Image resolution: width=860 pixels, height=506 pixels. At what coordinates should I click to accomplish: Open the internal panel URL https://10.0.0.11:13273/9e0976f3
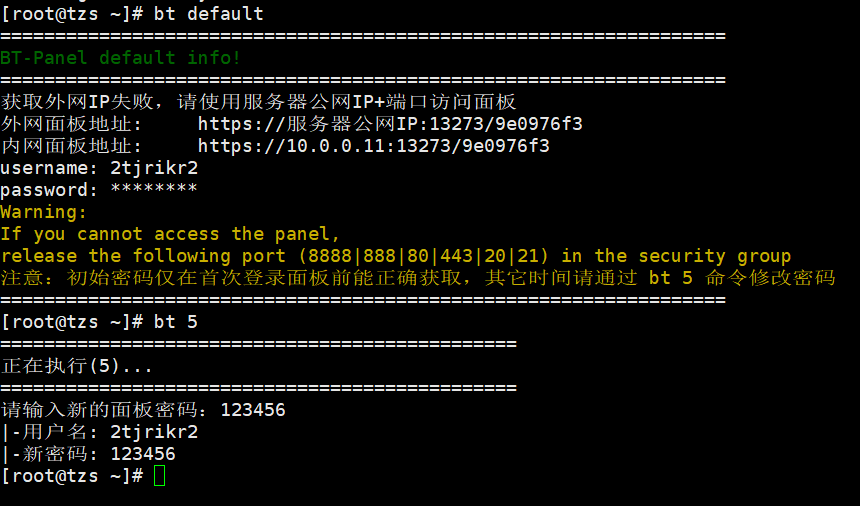[373, 146]
